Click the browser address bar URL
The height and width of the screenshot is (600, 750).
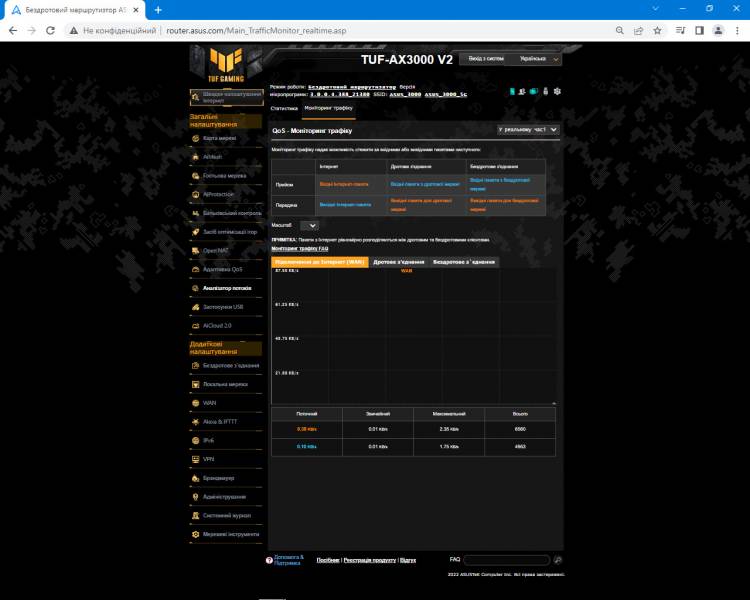point(256,31)
